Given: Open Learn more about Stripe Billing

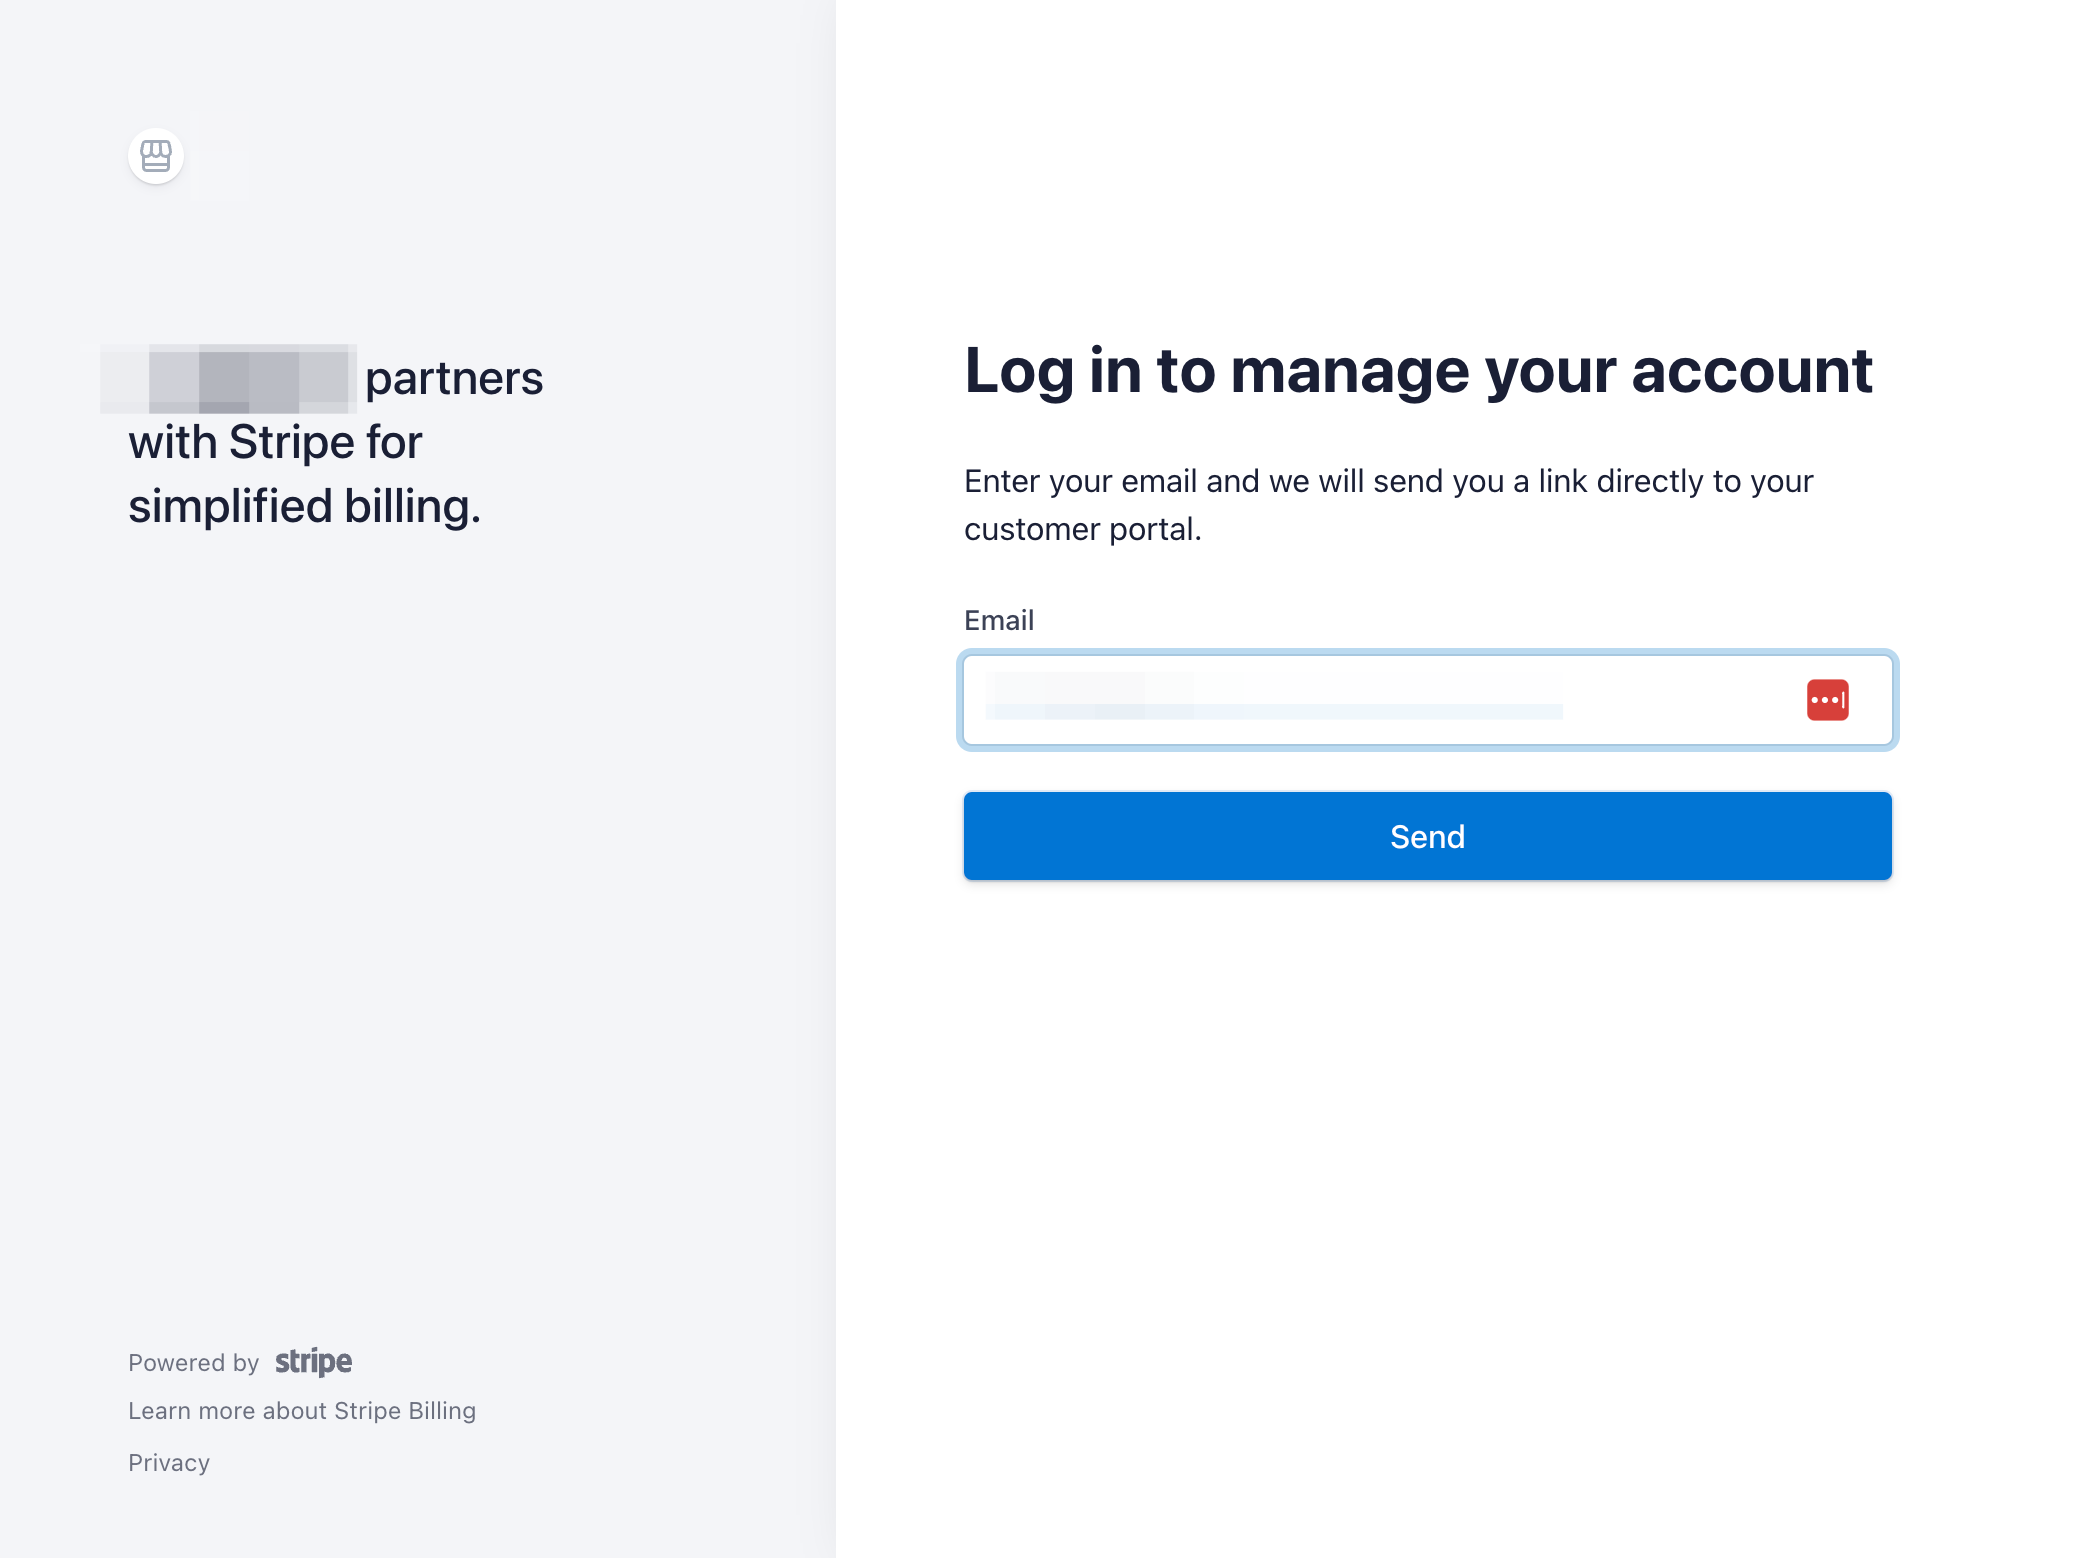Looking at the screenshot, I should (x=302, y=1411).
